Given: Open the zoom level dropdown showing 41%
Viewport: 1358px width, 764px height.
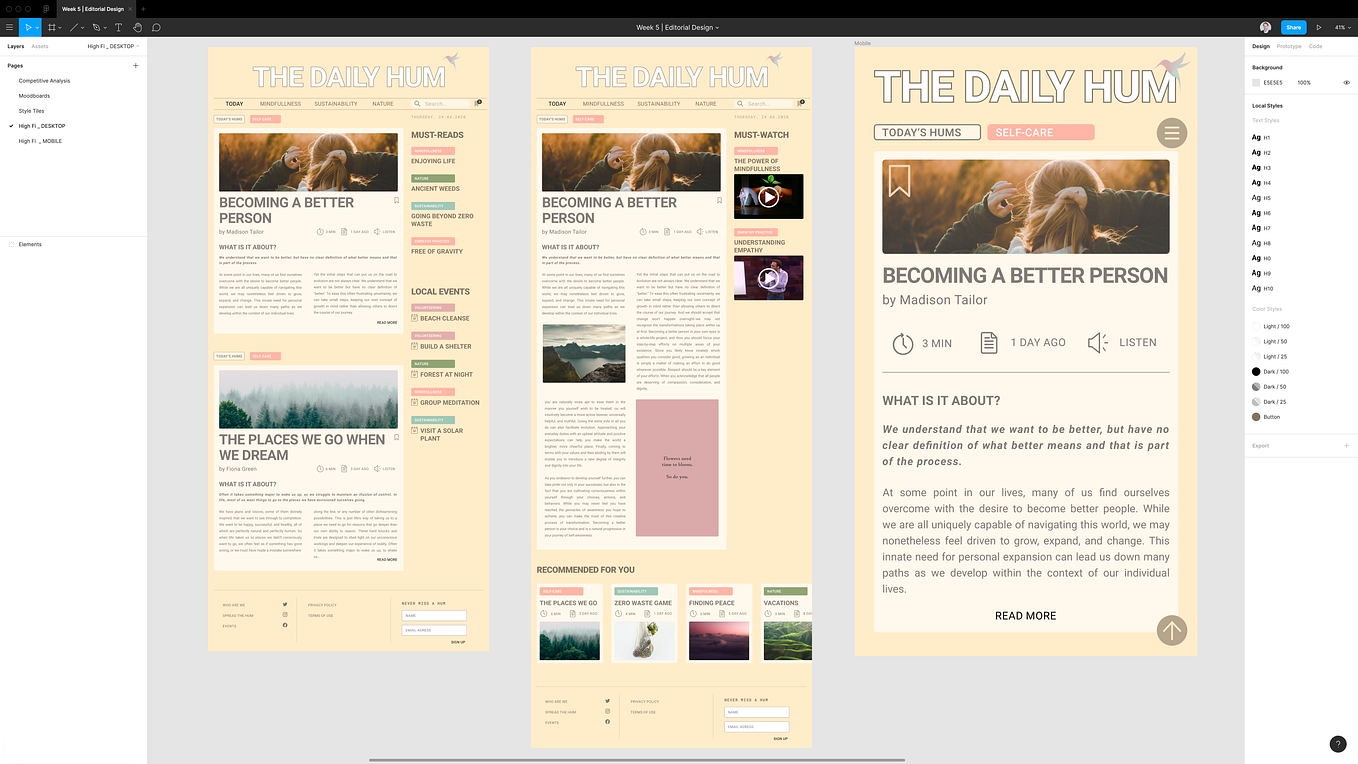Looking at the screenshot, I should pos(1343,27).
